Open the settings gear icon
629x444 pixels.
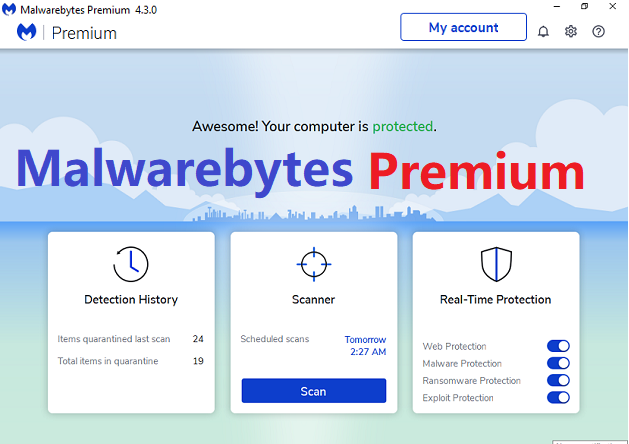coord(570,31)
